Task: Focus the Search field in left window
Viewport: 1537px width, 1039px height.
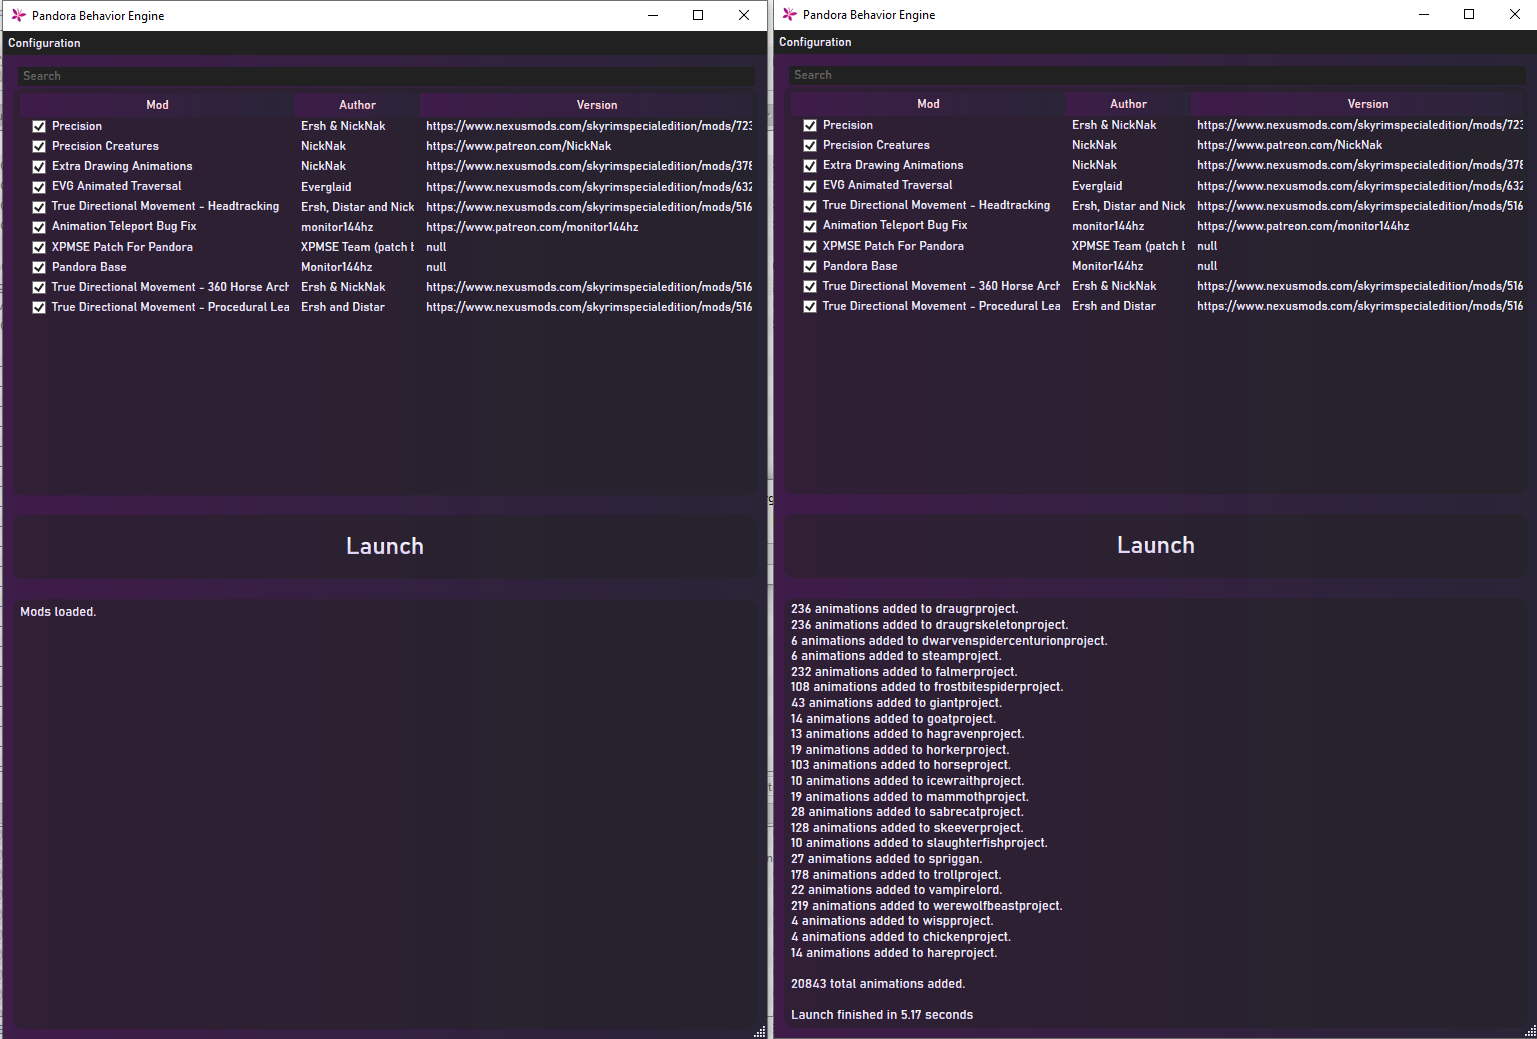Action: click(385, 76)
